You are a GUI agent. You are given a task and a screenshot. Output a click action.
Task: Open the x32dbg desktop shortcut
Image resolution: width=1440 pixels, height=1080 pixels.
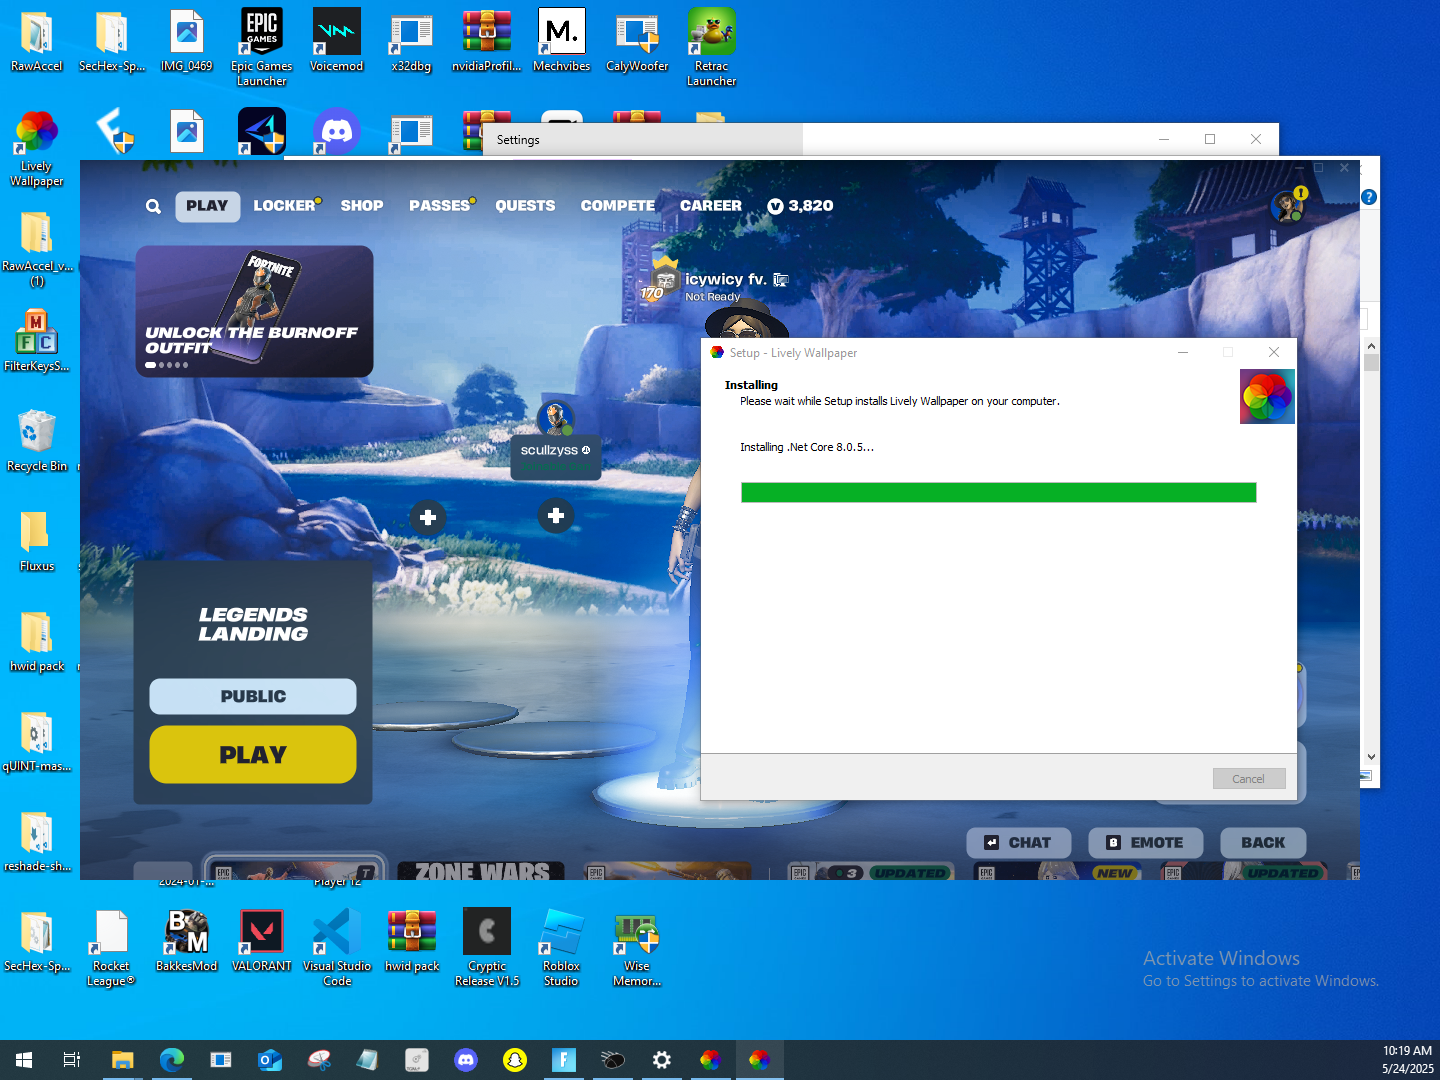tap(411, 41)
